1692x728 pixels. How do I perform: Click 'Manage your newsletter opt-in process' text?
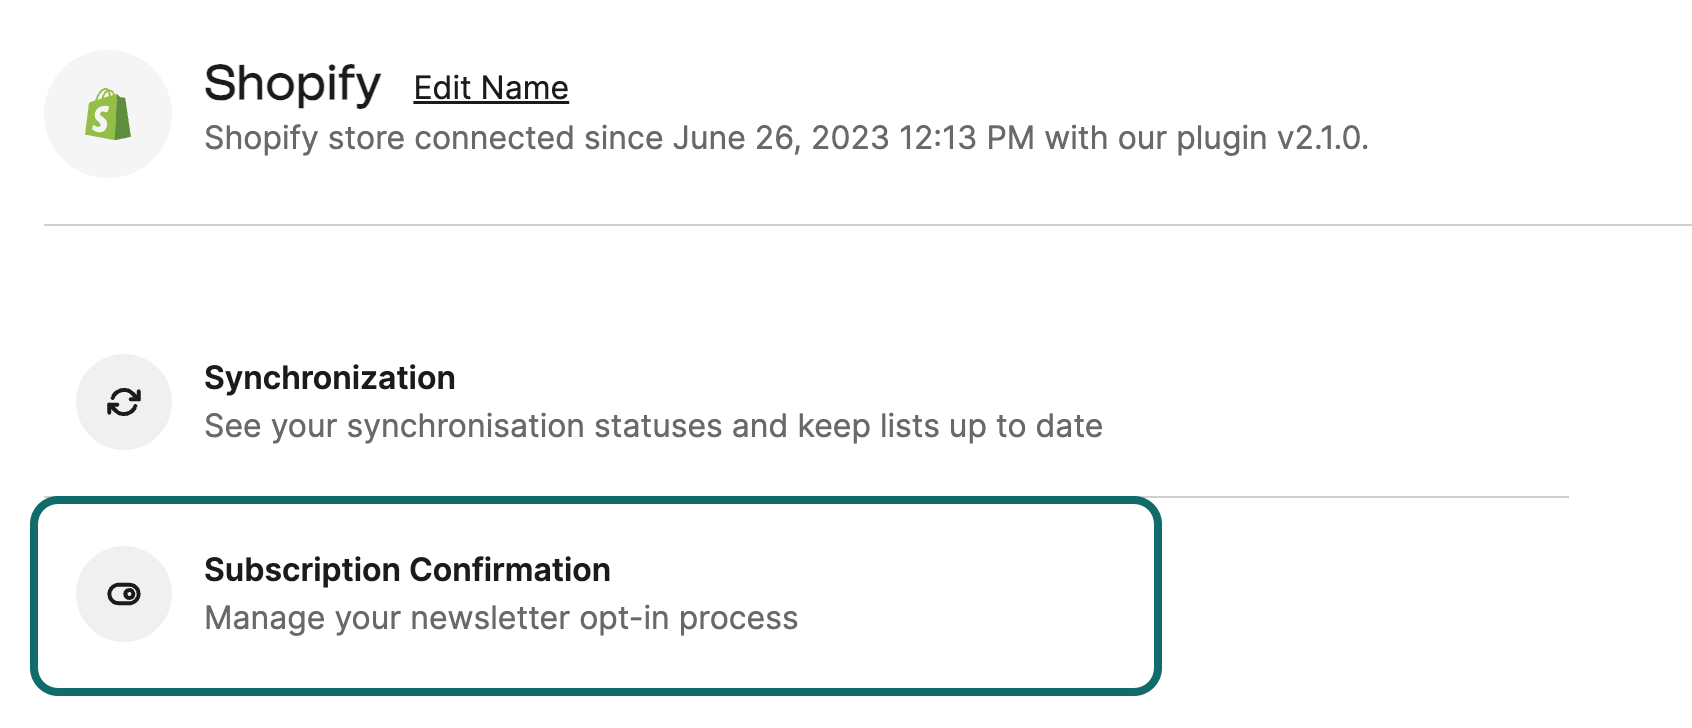click(x=501, y=618)
